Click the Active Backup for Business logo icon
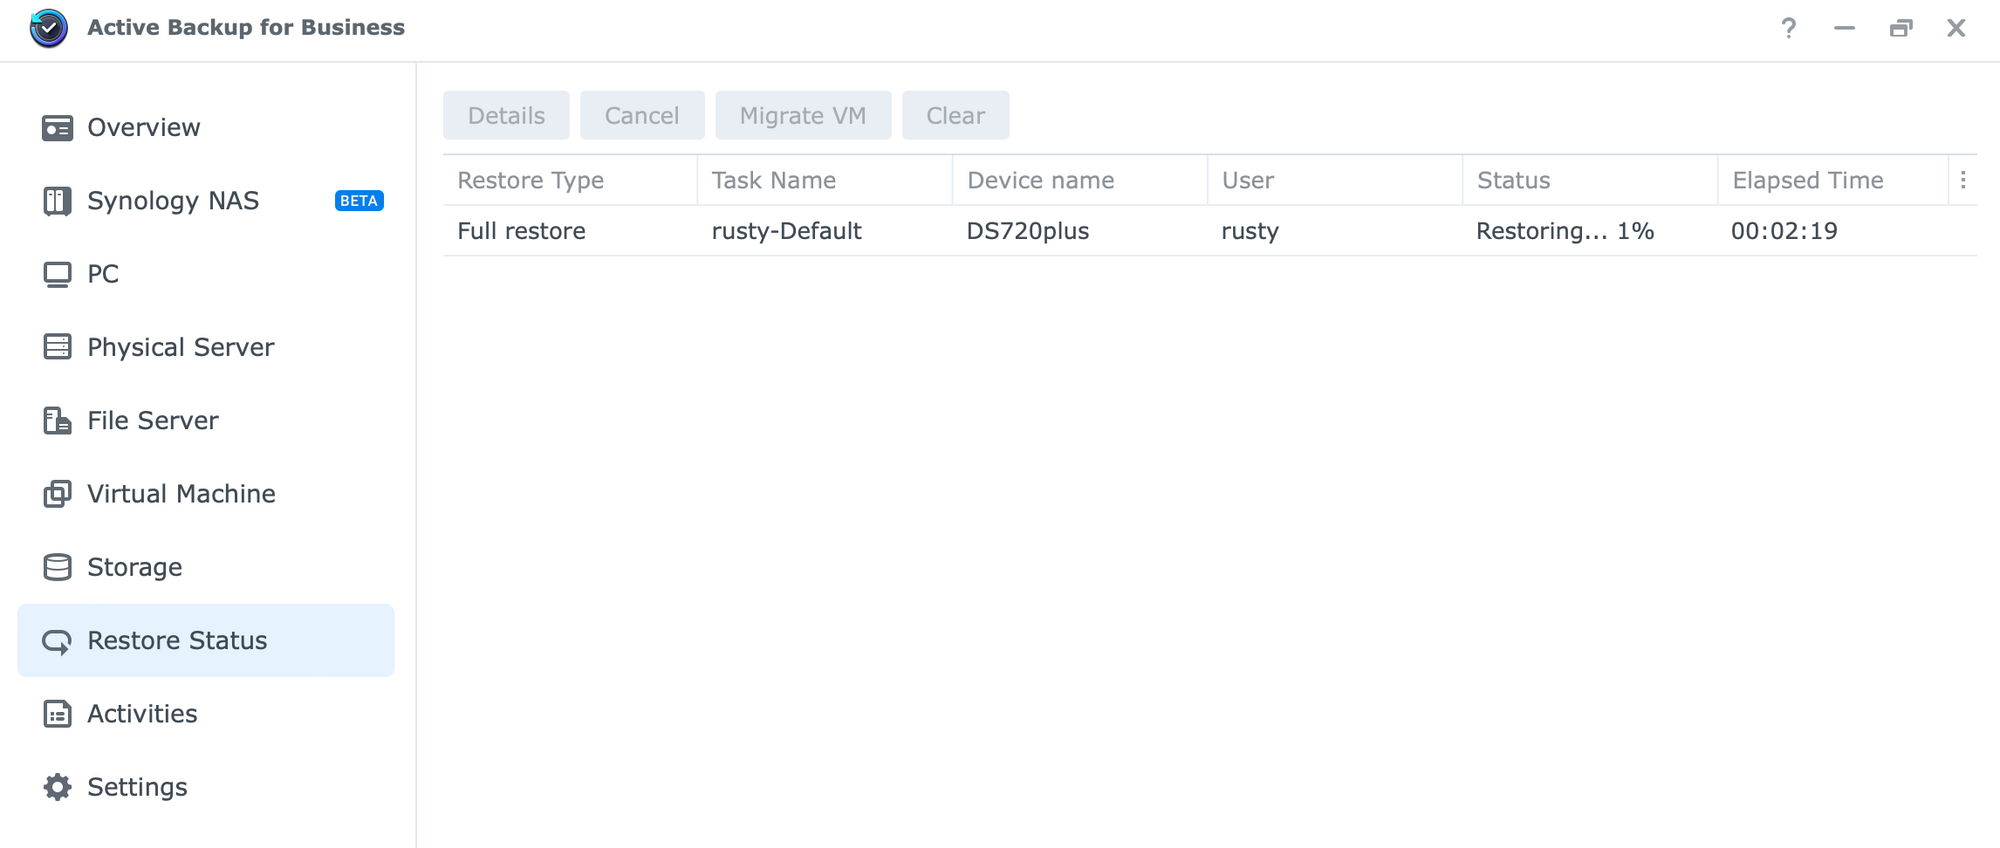Viewport: 2000px width, 848px height. click(x=49, y=28)
